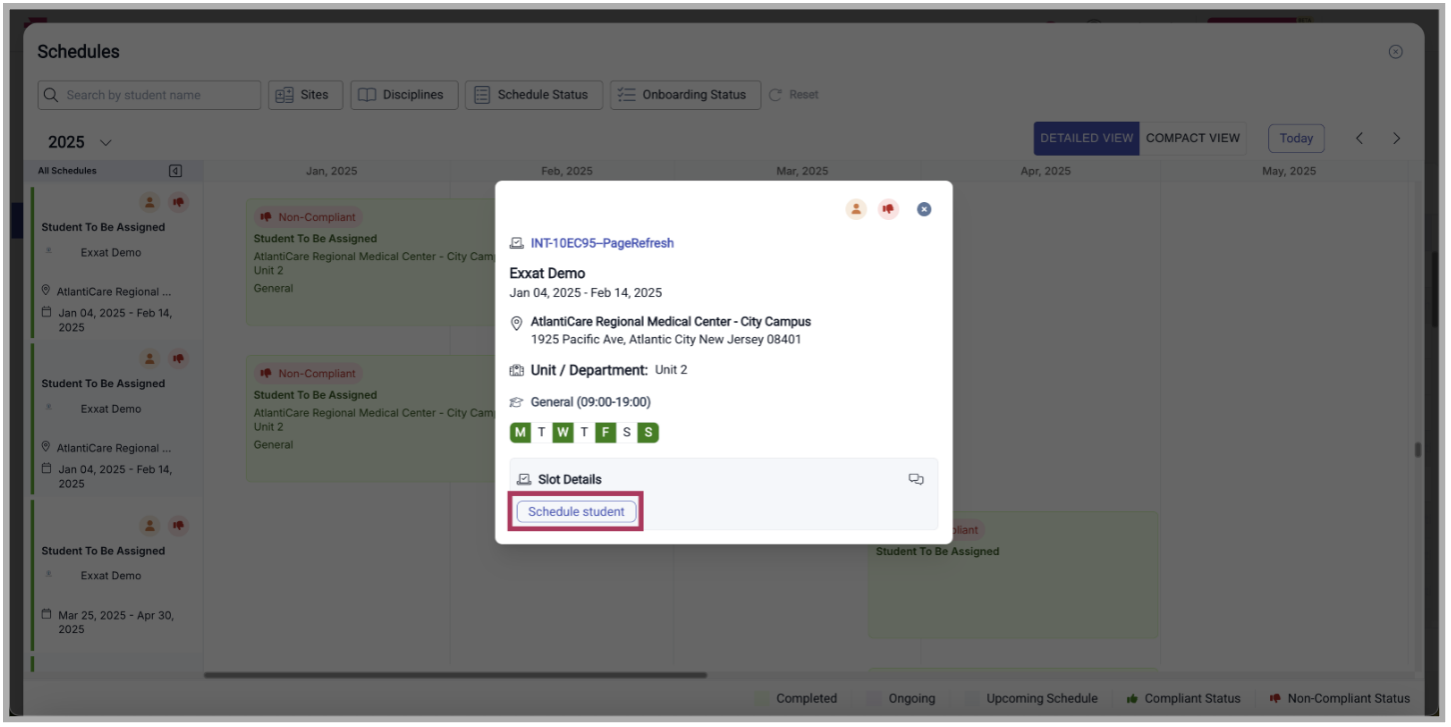Go to the next time period arrow
The image size is (1451, 727).
coord(1396,138)
